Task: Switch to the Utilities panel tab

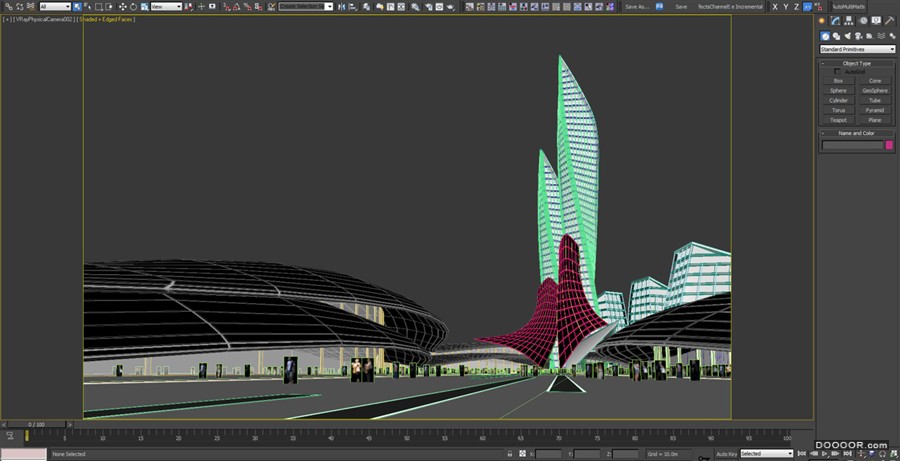Action: click(x=890, y=21)
